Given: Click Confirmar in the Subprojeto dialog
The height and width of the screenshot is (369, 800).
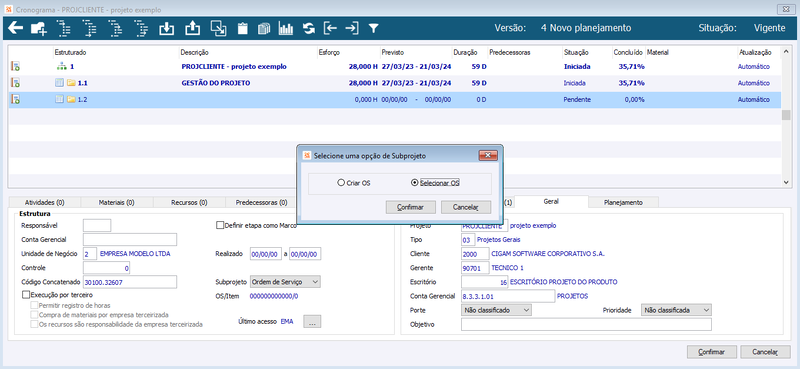Looking at the screenshot, I should tap(411, 207).
